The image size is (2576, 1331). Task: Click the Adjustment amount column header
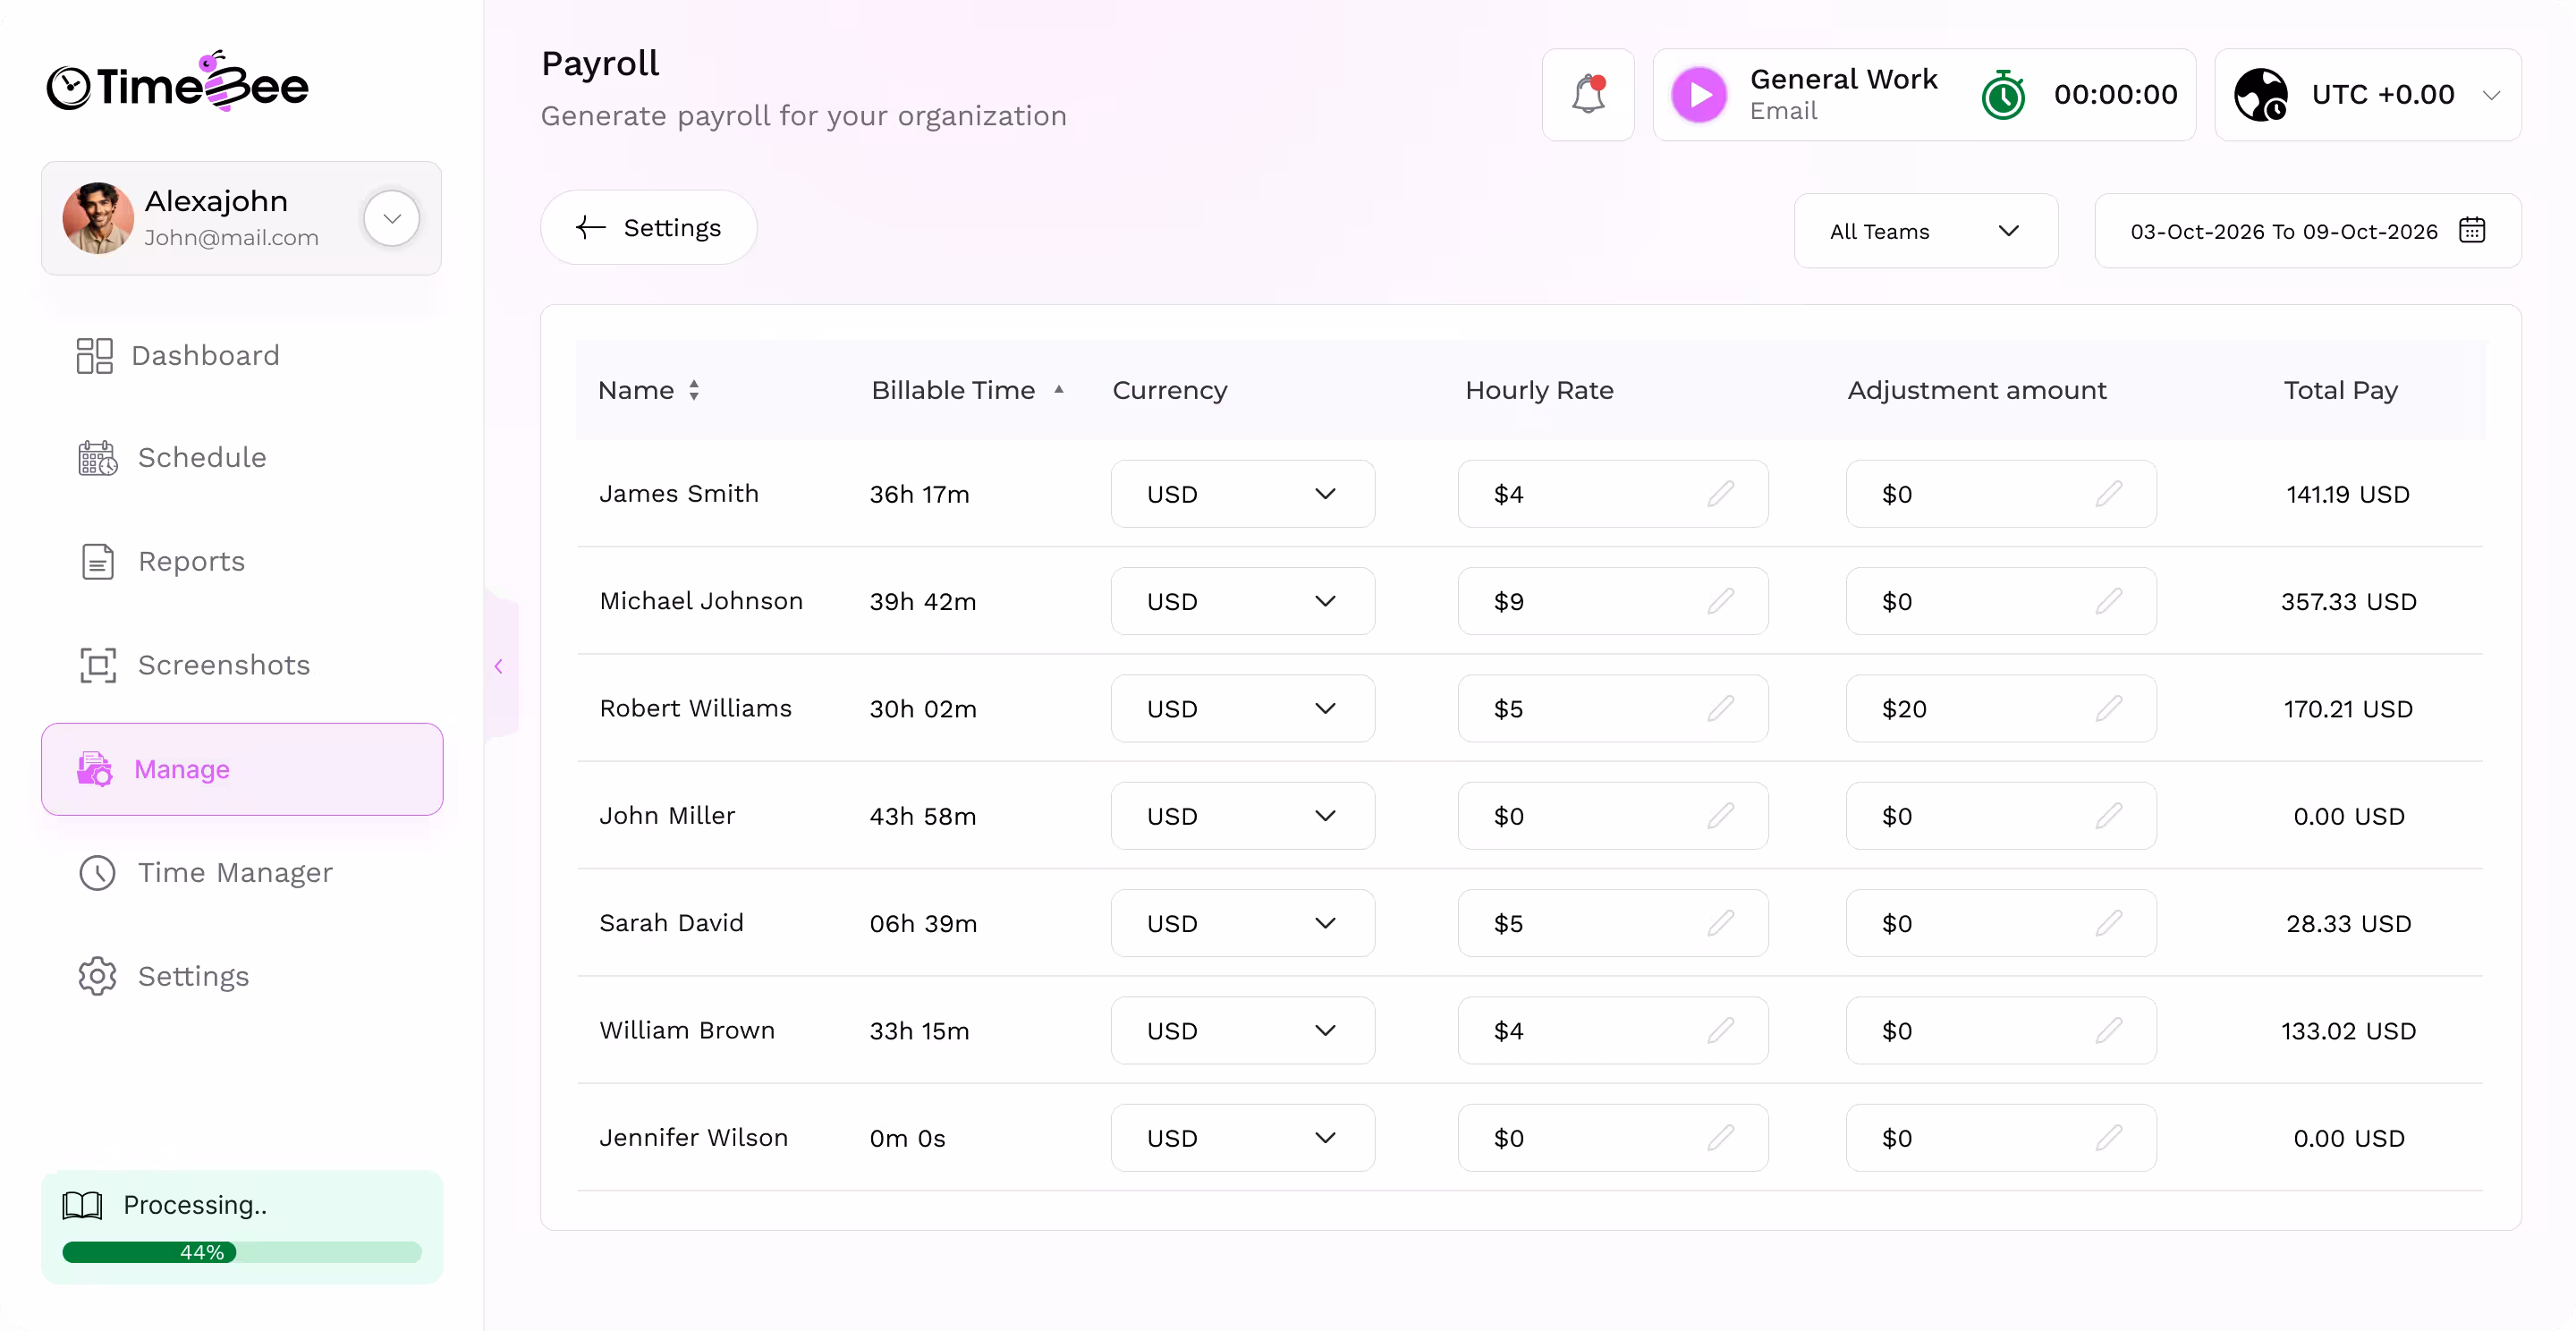1976,390
